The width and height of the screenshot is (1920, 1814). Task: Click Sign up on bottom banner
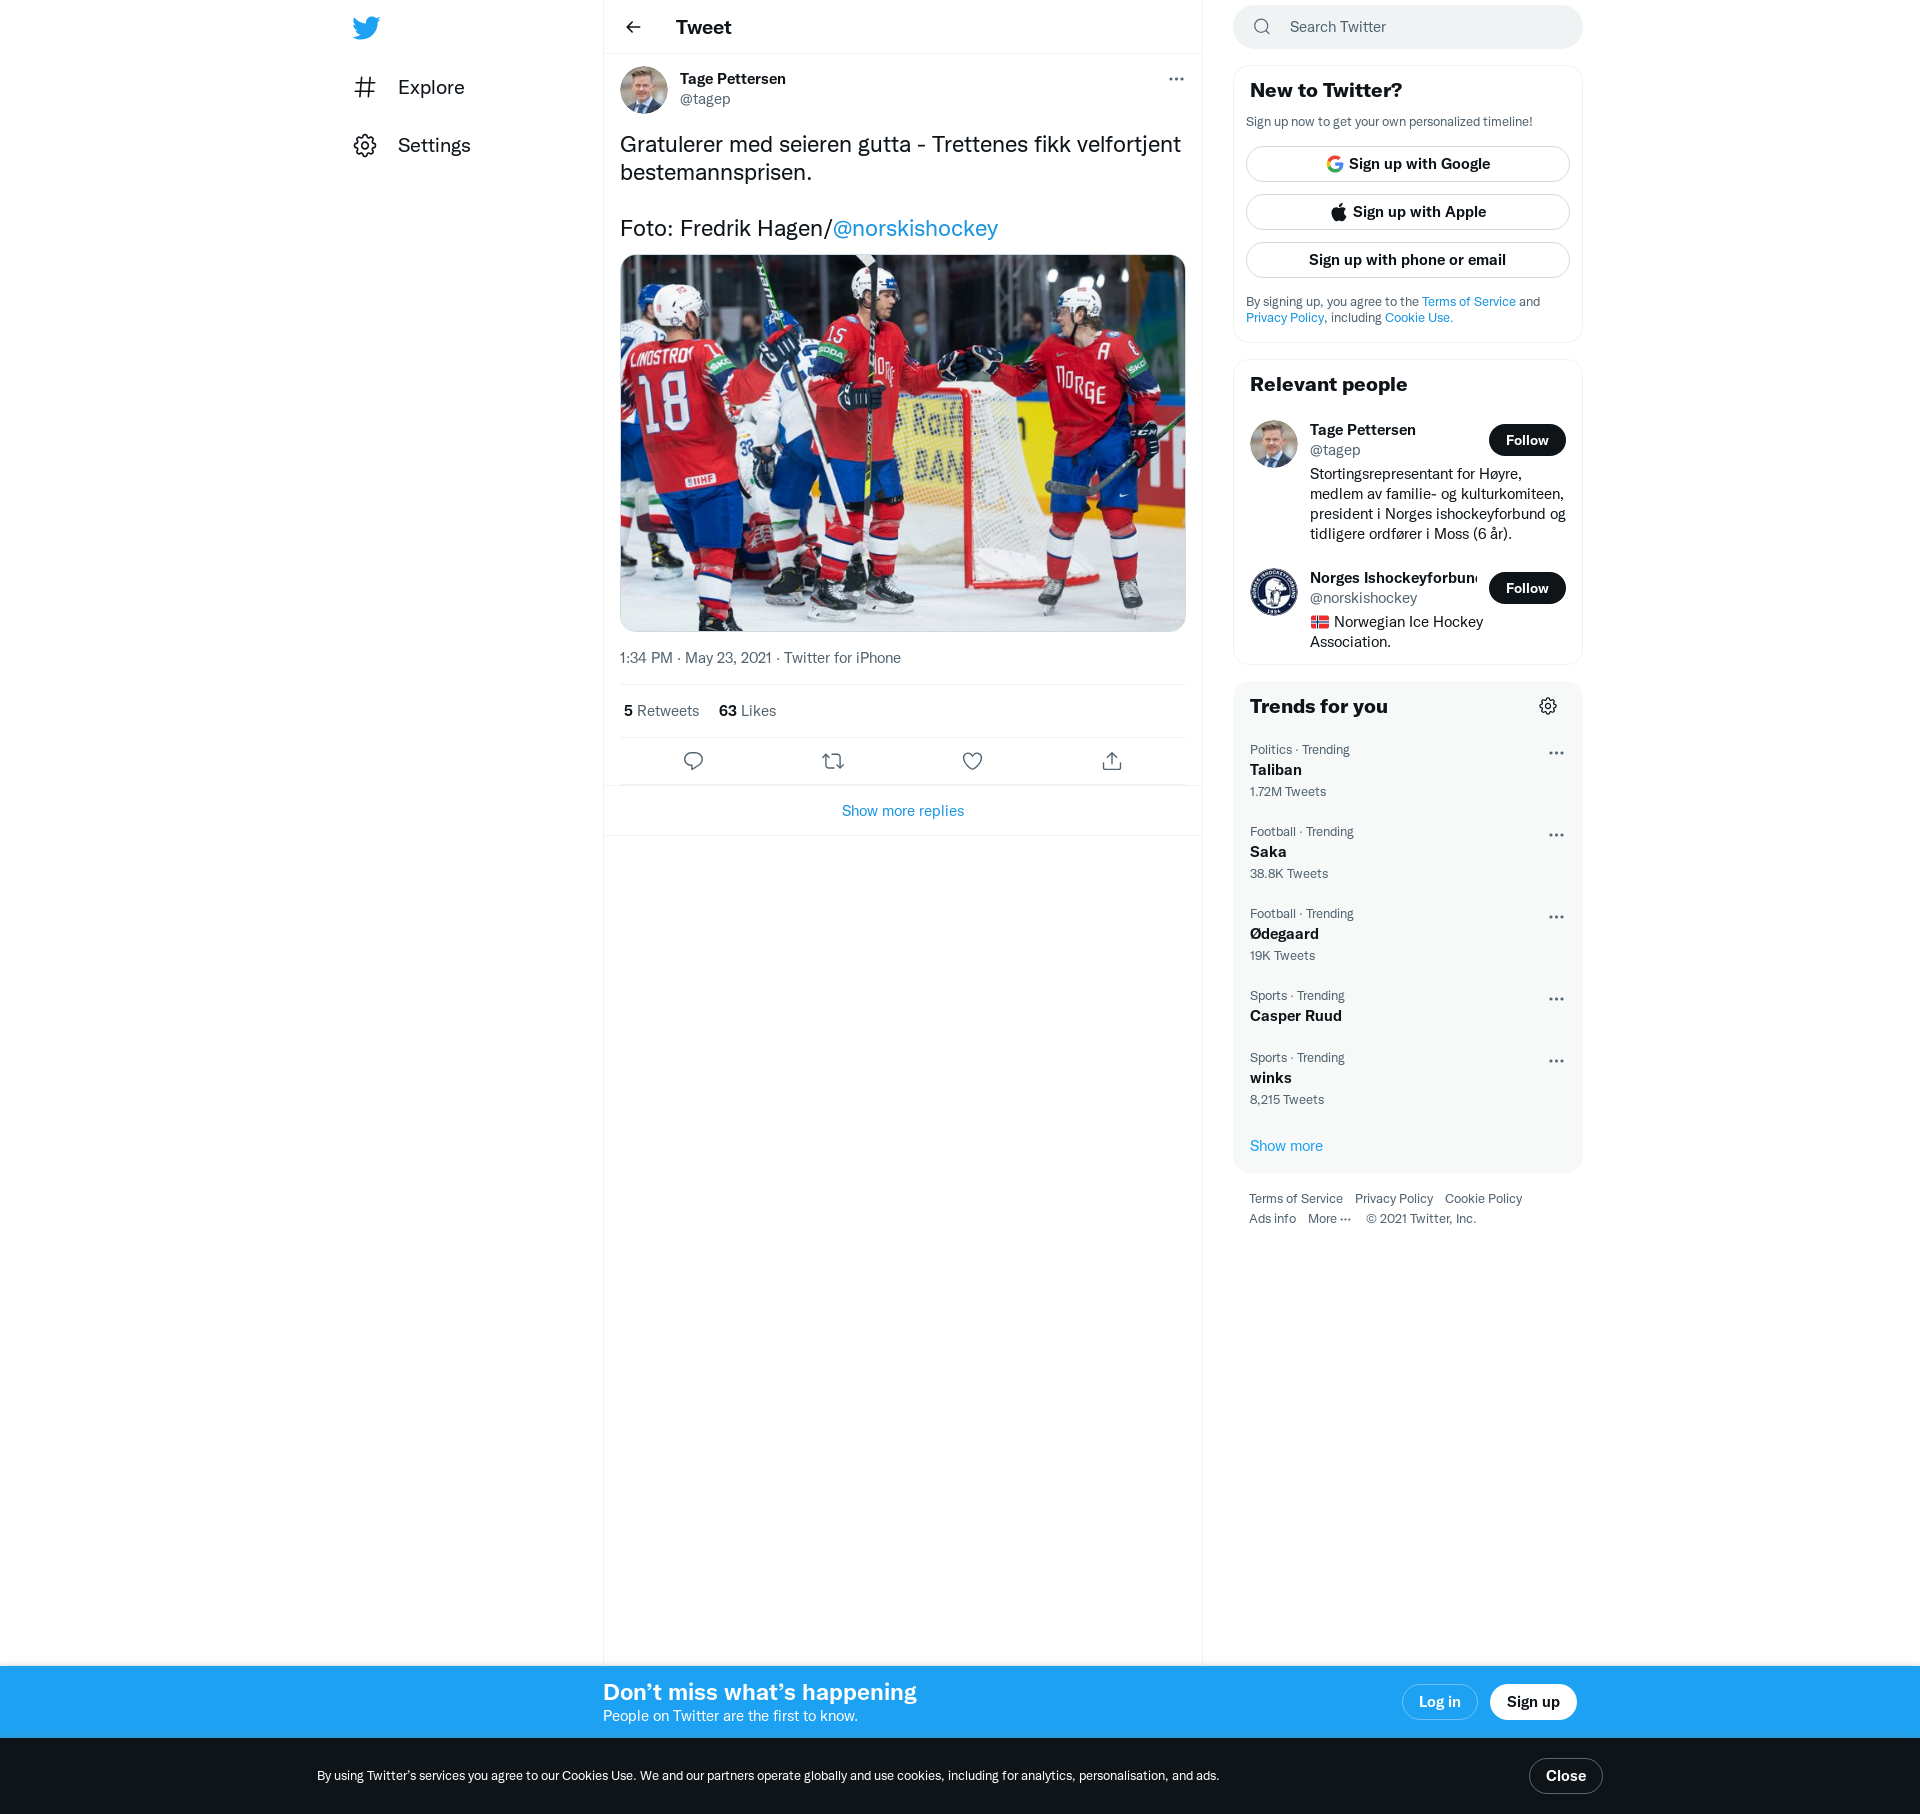point(1533,1702)
